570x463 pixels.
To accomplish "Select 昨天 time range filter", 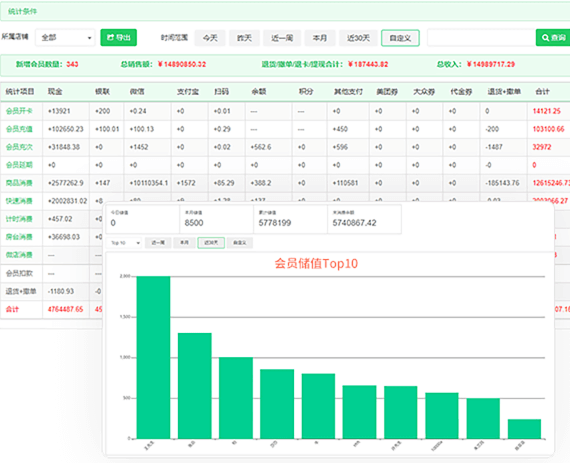I will pos(244,38).
